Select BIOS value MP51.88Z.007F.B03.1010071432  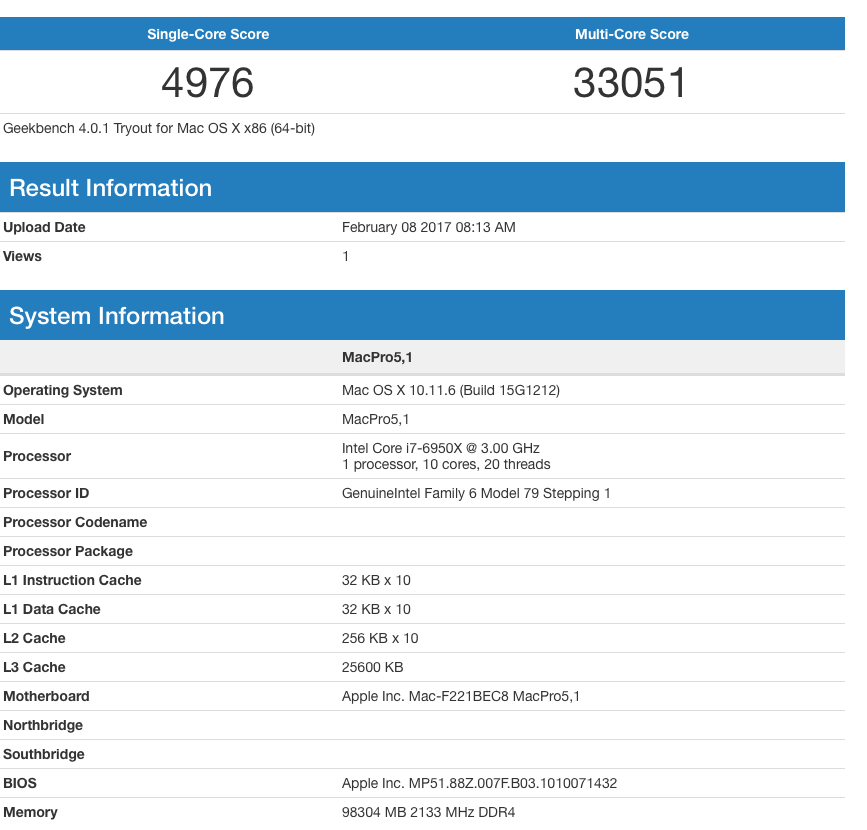pyautogui.click(x=513, y=784)
